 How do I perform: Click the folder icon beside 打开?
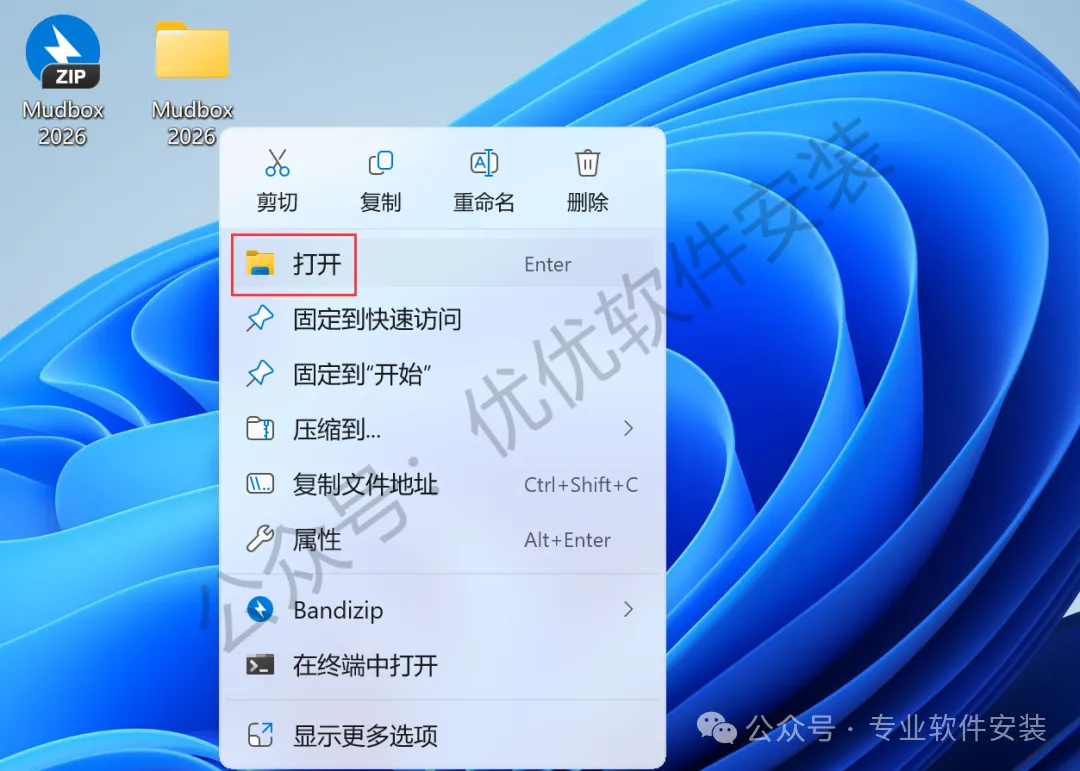[x=260, y=264]
